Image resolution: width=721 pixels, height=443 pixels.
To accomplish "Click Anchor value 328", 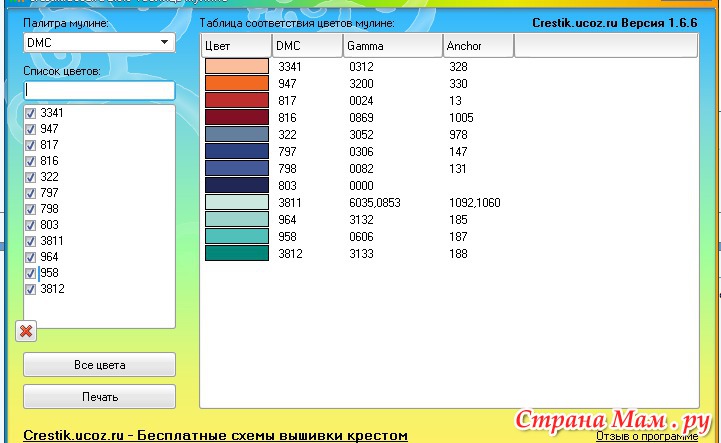I will click(x=458, y=67).
